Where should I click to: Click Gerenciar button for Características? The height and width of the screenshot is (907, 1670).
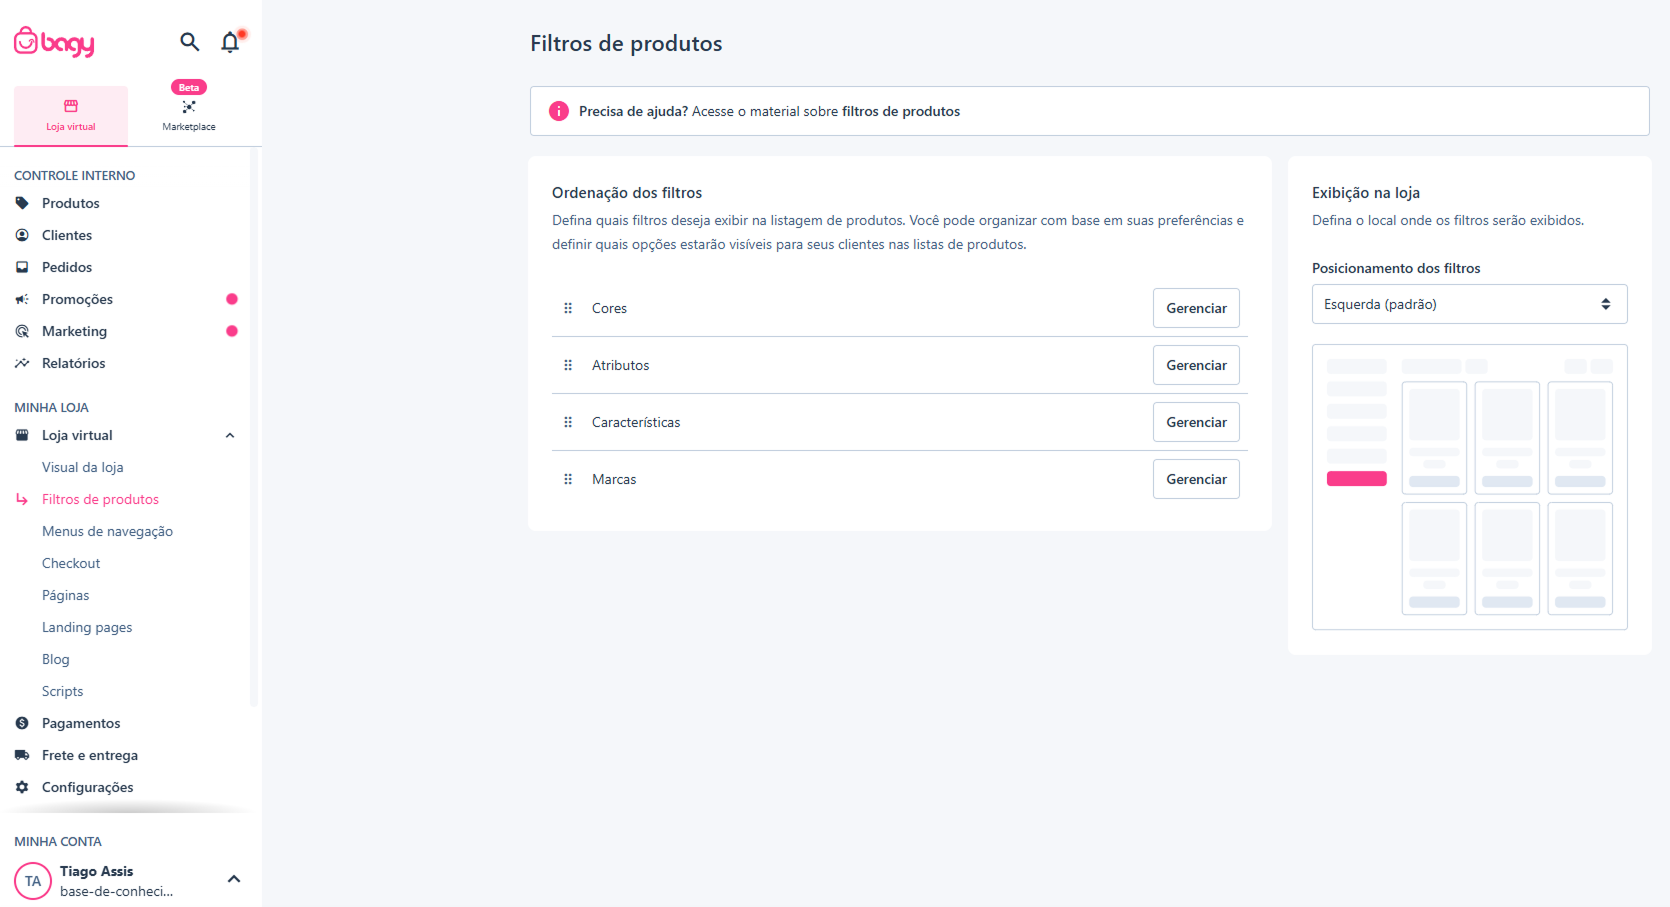point(1196,422)
